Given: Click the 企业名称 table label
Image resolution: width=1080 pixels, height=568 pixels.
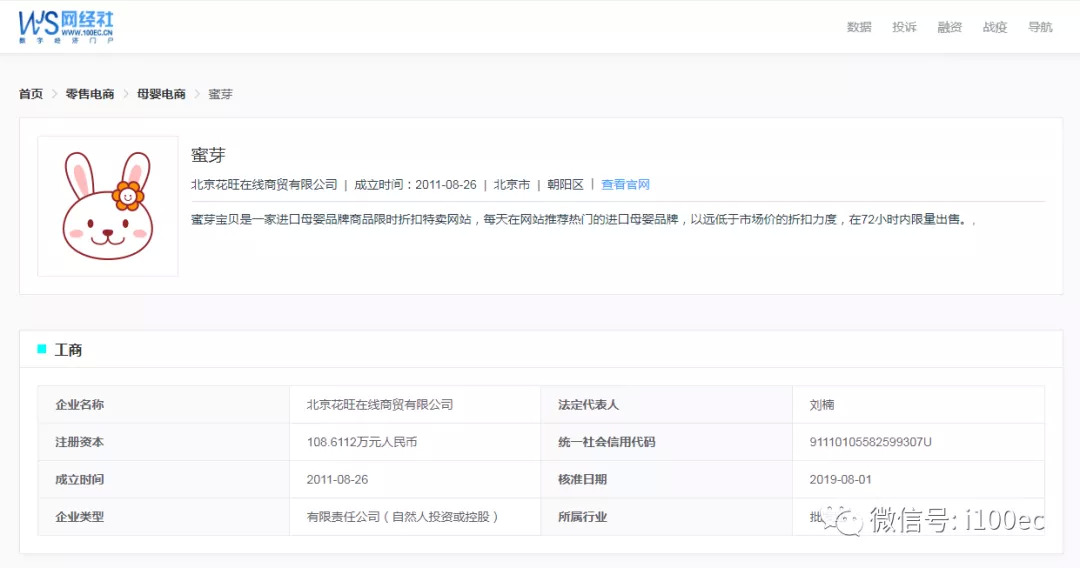Looking at the screenshot, I should [79, 405].
